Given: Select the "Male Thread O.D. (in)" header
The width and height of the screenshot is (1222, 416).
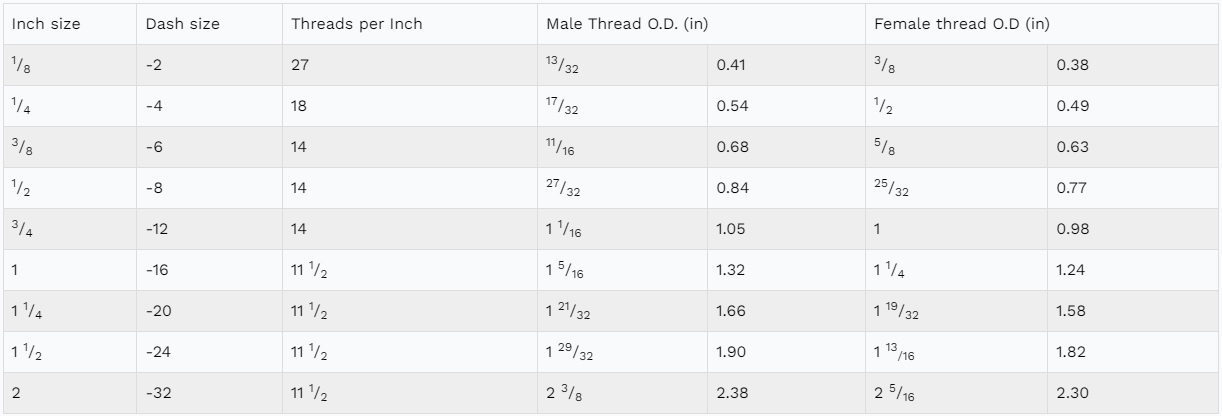Looking at the screenshot, I should (x=627, y=24).
